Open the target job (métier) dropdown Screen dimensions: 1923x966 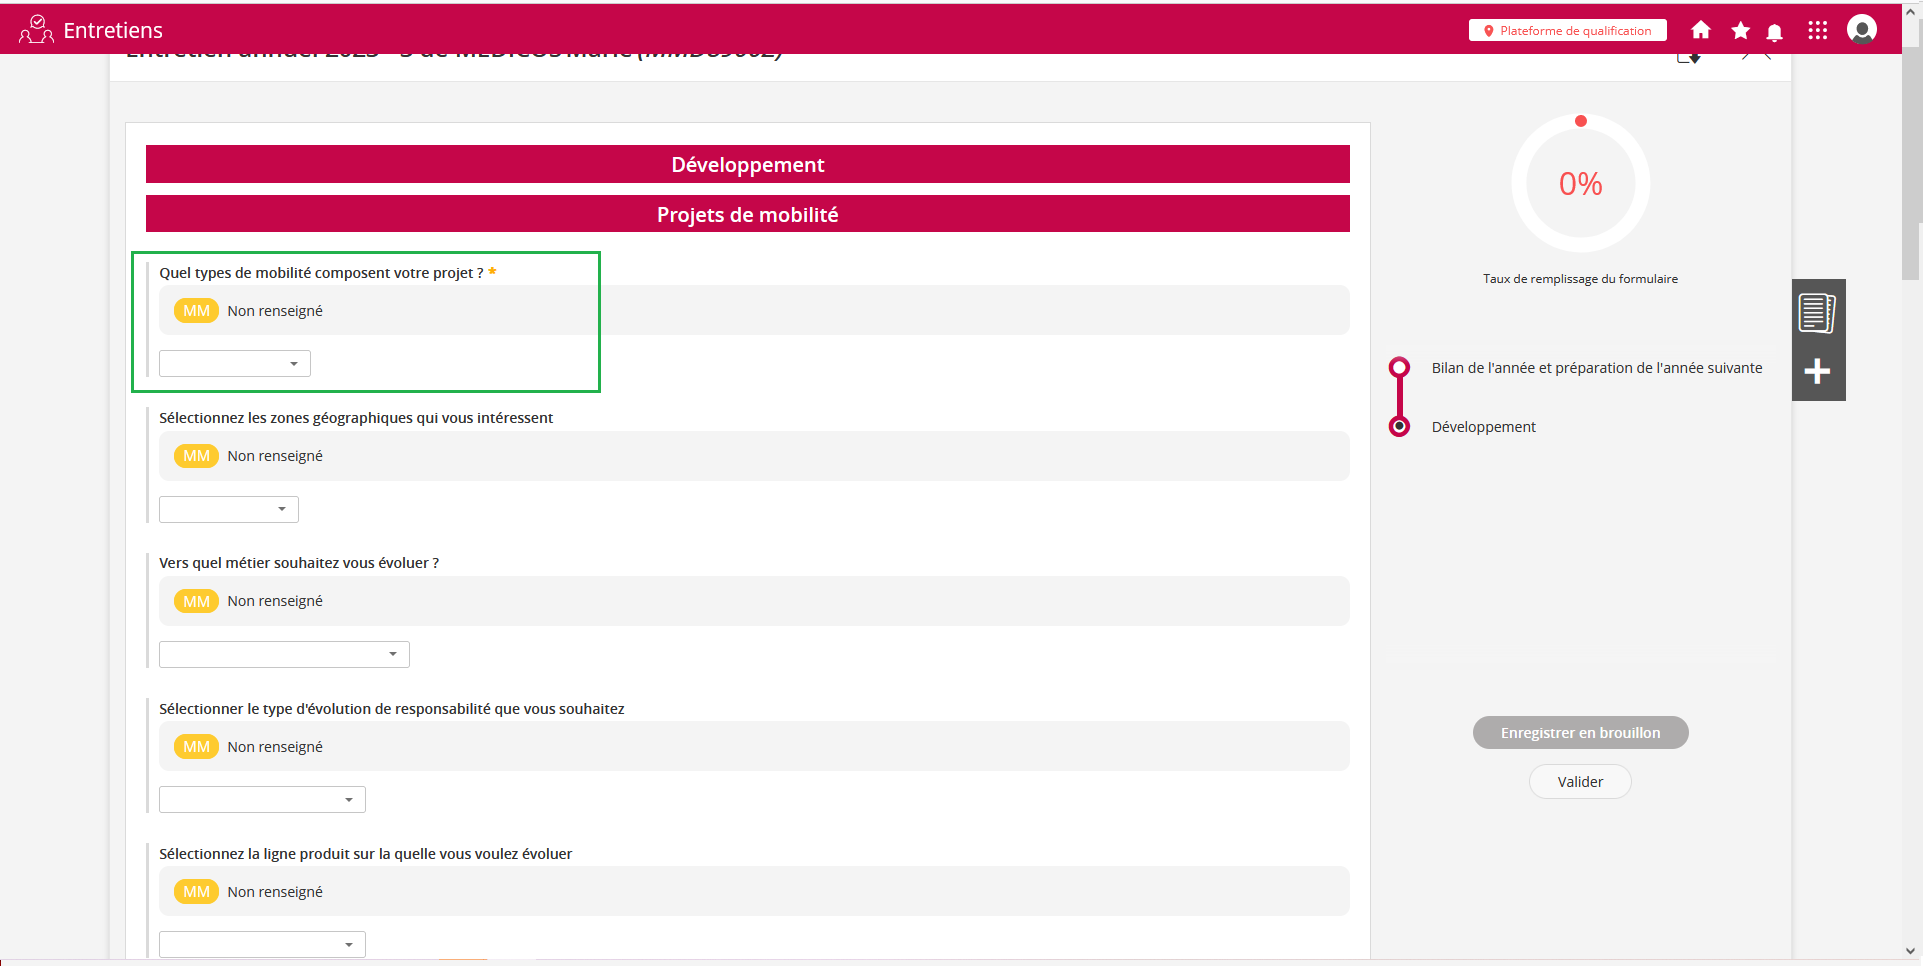pos(284,654)
